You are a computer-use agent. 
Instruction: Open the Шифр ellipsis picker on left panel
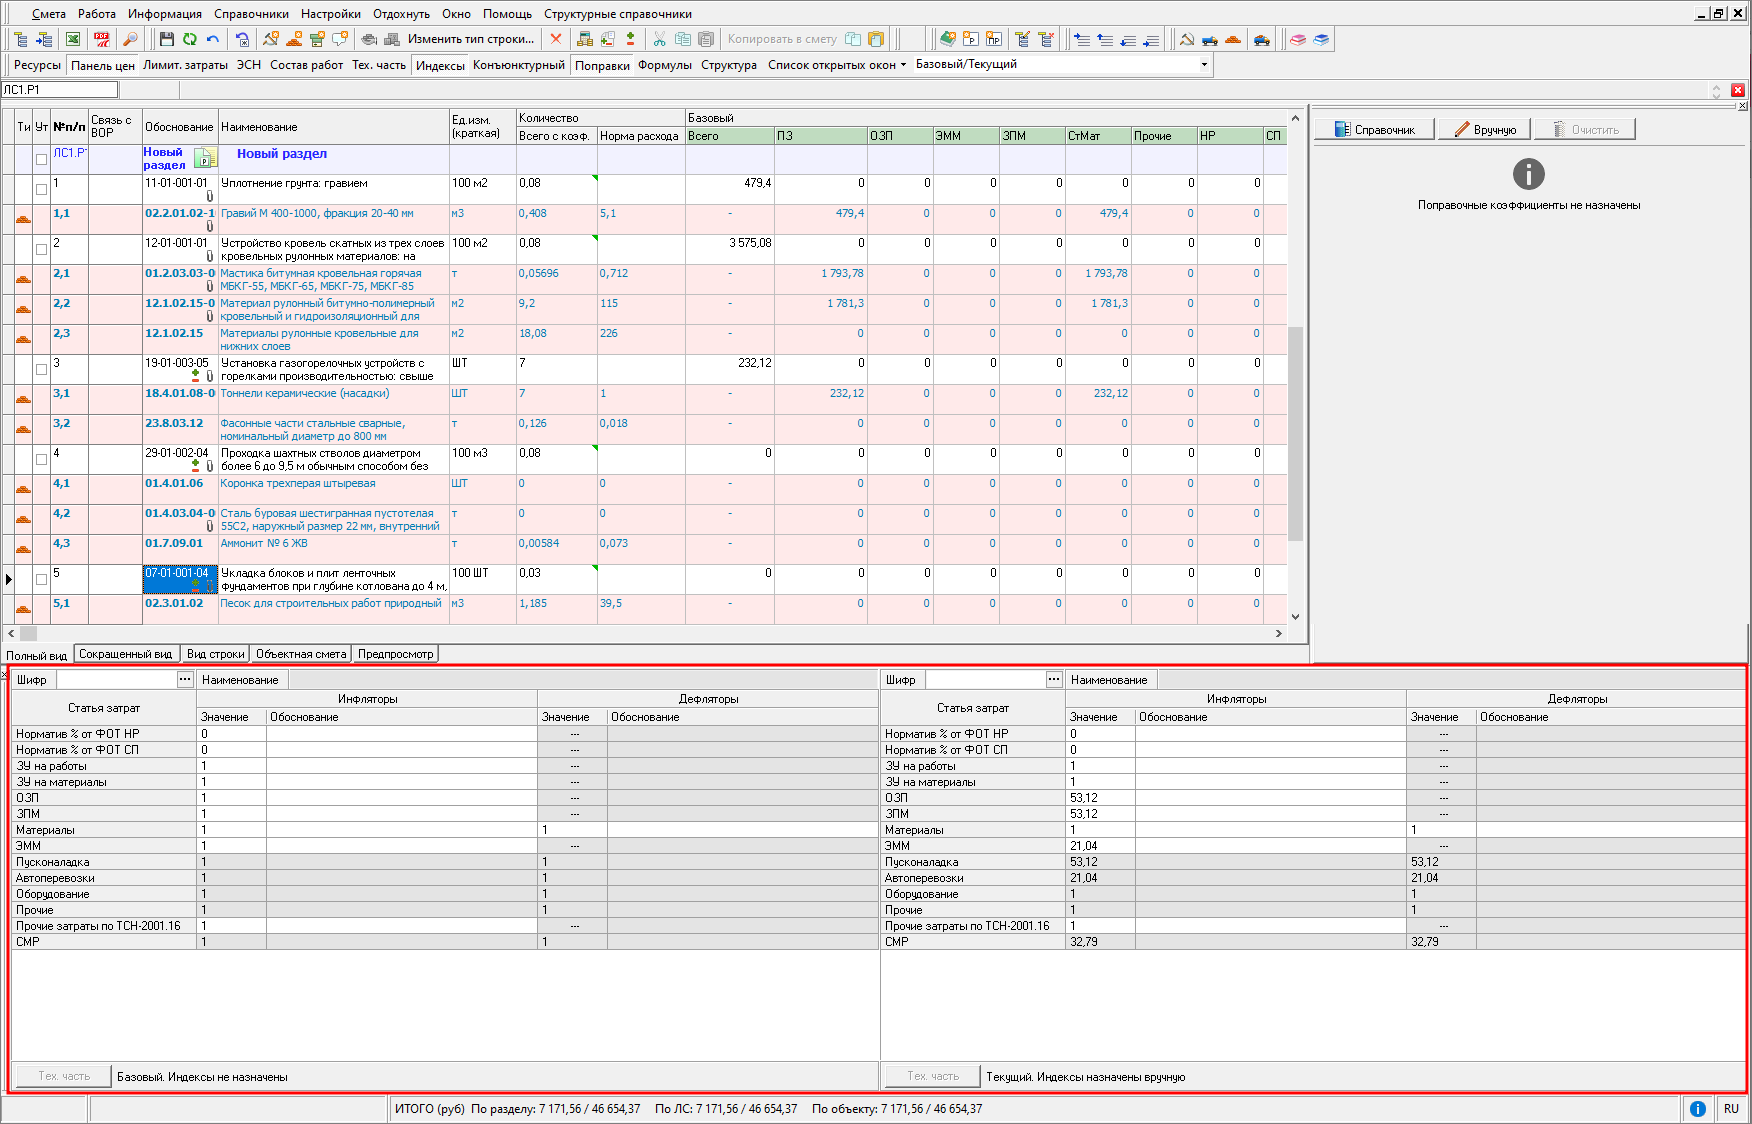point(185,680)
